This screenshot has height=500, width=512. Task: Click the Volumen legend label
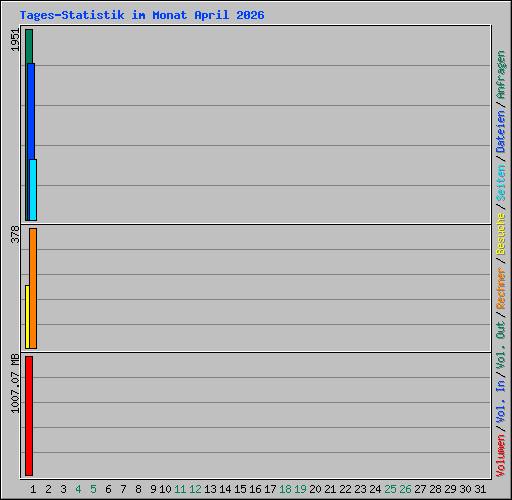point(501,456)
